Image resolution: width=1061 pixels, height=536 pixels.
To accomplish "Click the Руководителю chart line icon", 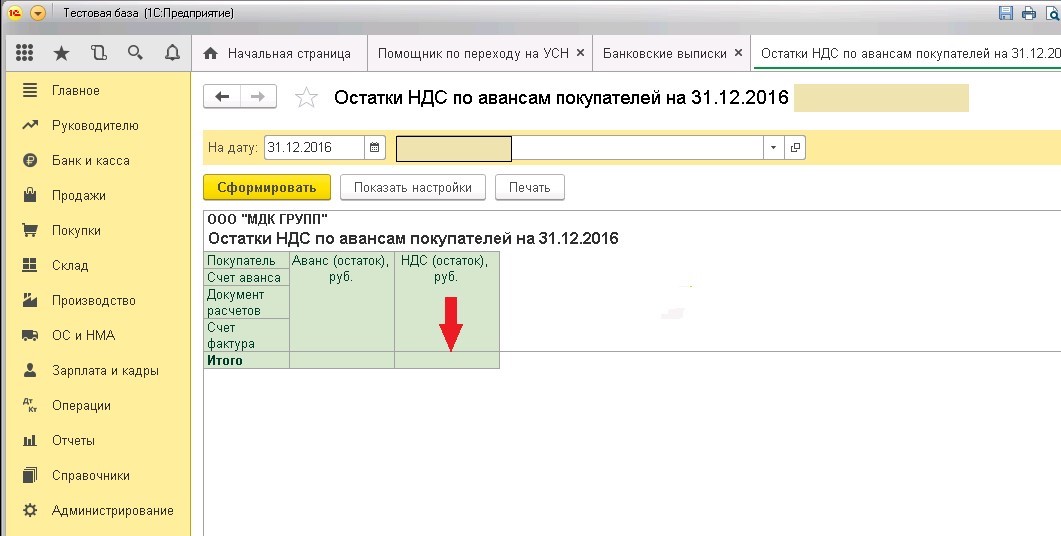I will 30,125.
